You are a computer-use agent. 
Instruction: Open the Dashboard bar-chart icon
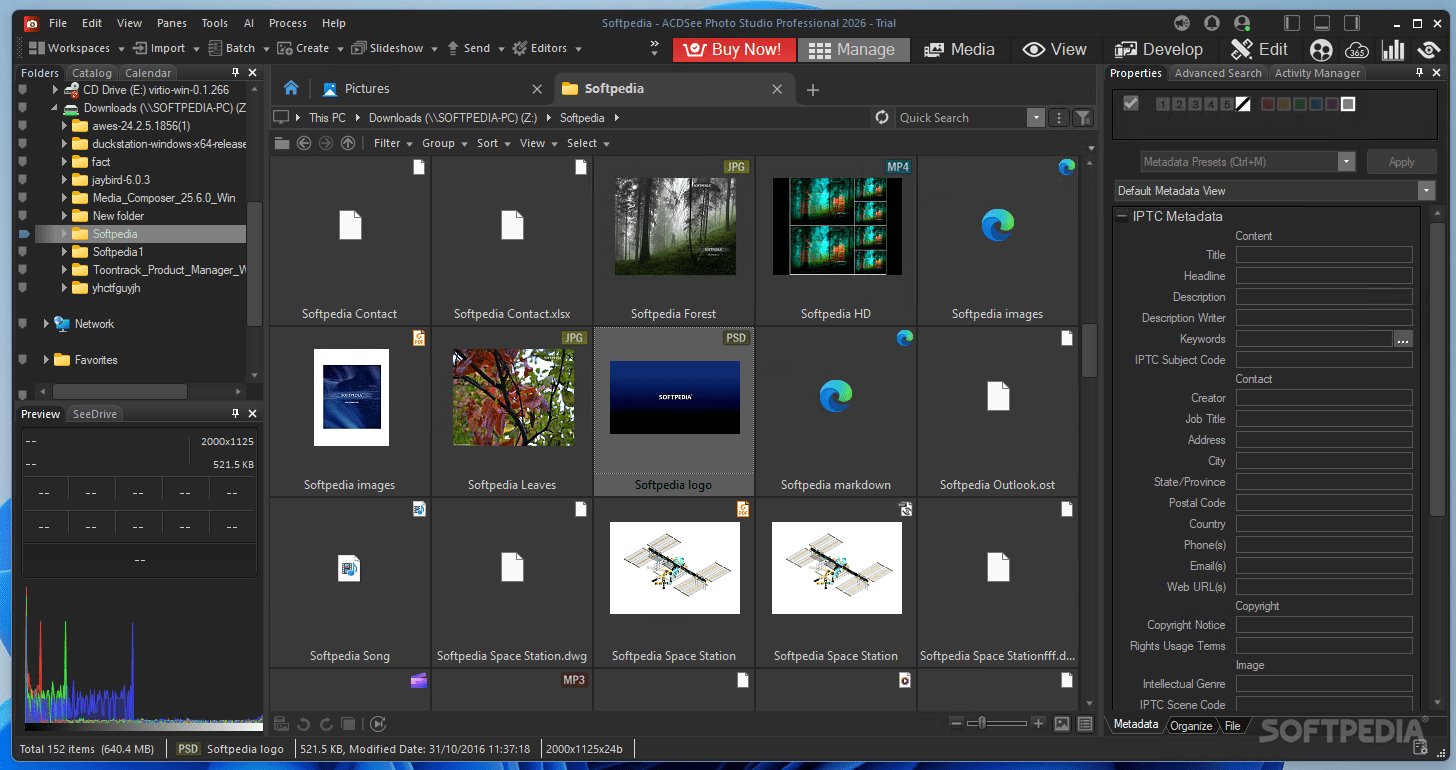pos(1392,48)
